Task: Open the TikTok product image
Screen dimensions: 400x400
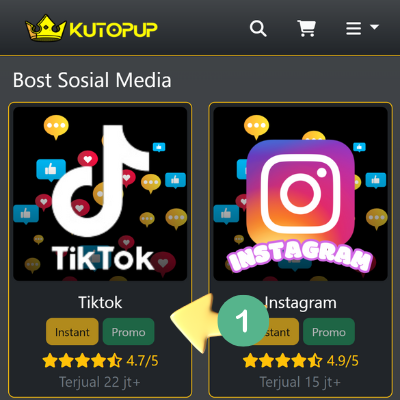Action: 100,194
